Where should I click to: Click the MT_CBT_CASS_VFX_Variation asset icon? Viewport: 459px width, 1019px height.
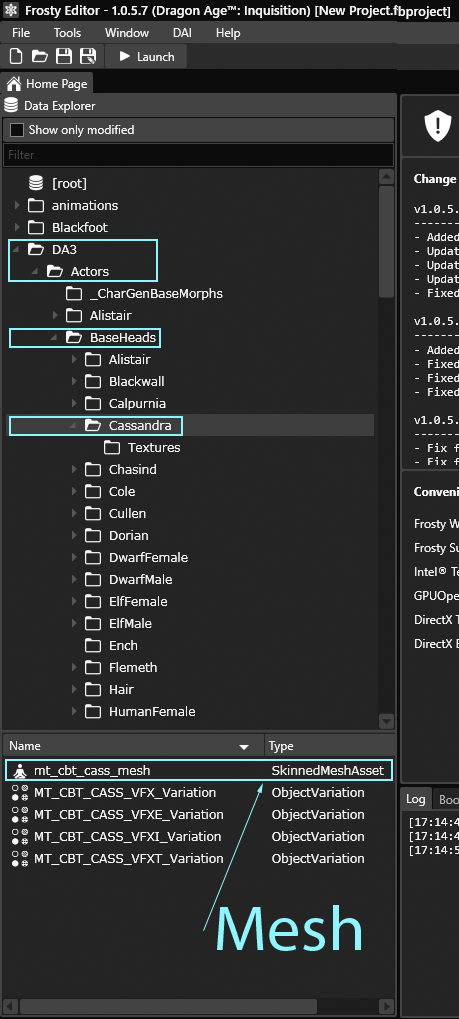(20, 793)
